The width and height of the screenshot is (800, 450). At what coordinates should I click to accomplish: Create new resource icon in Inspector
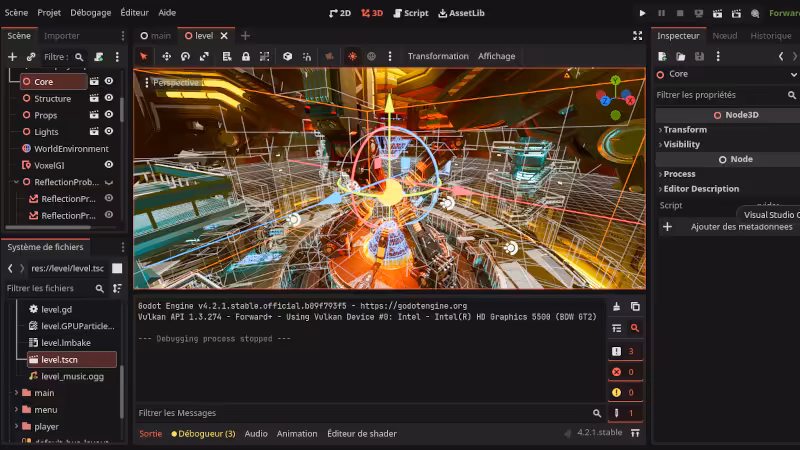[x=662, y=56]
